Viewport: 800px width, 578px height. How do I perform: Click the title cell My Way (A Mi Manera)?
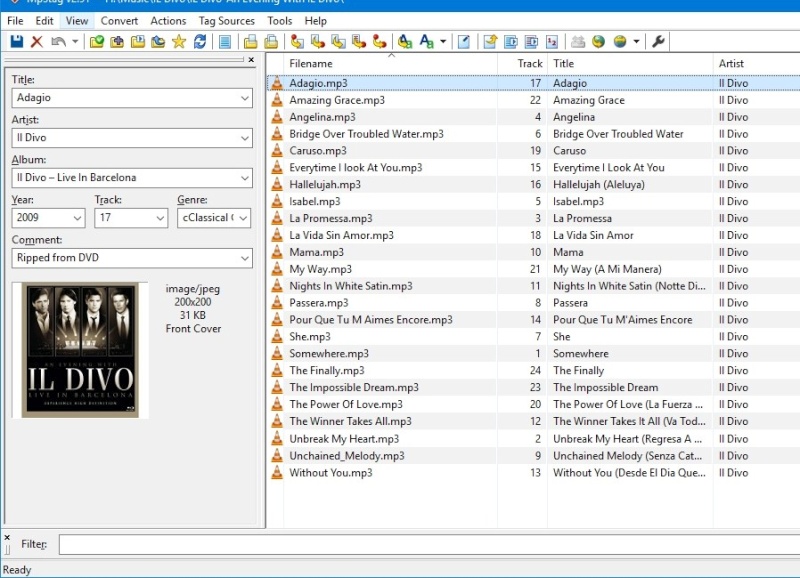coord(607,269)
